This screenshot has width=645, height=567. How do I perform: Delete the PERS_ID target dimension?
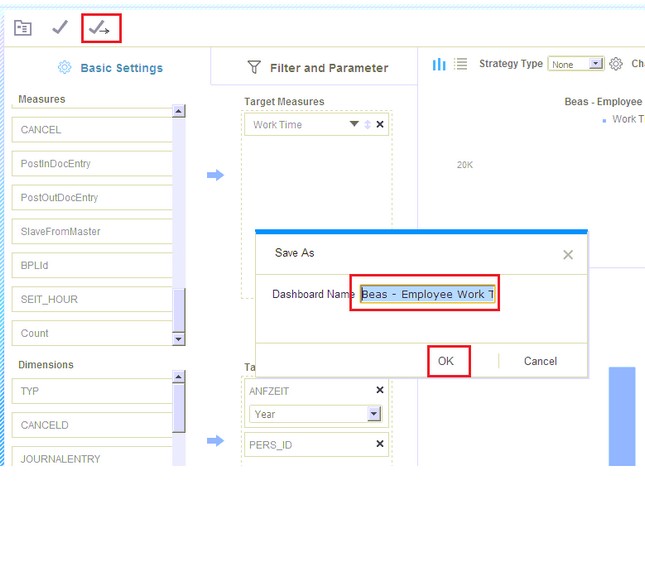click(380, 444)
